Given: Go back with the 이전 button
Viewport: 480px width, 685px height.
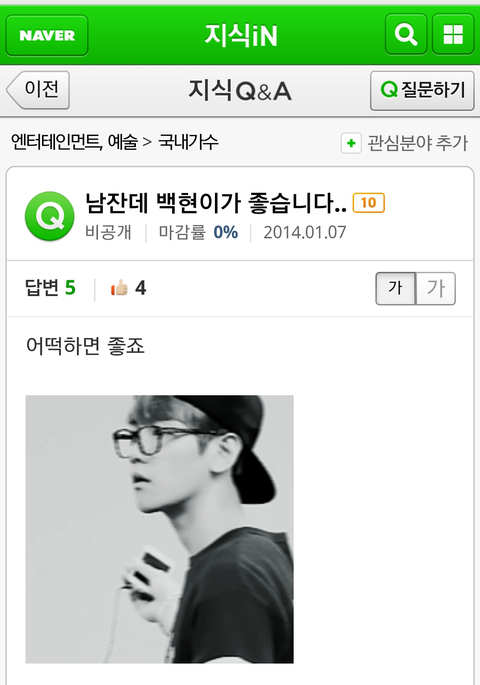Looking at the screenshot, I should click(x=38, y=90).
